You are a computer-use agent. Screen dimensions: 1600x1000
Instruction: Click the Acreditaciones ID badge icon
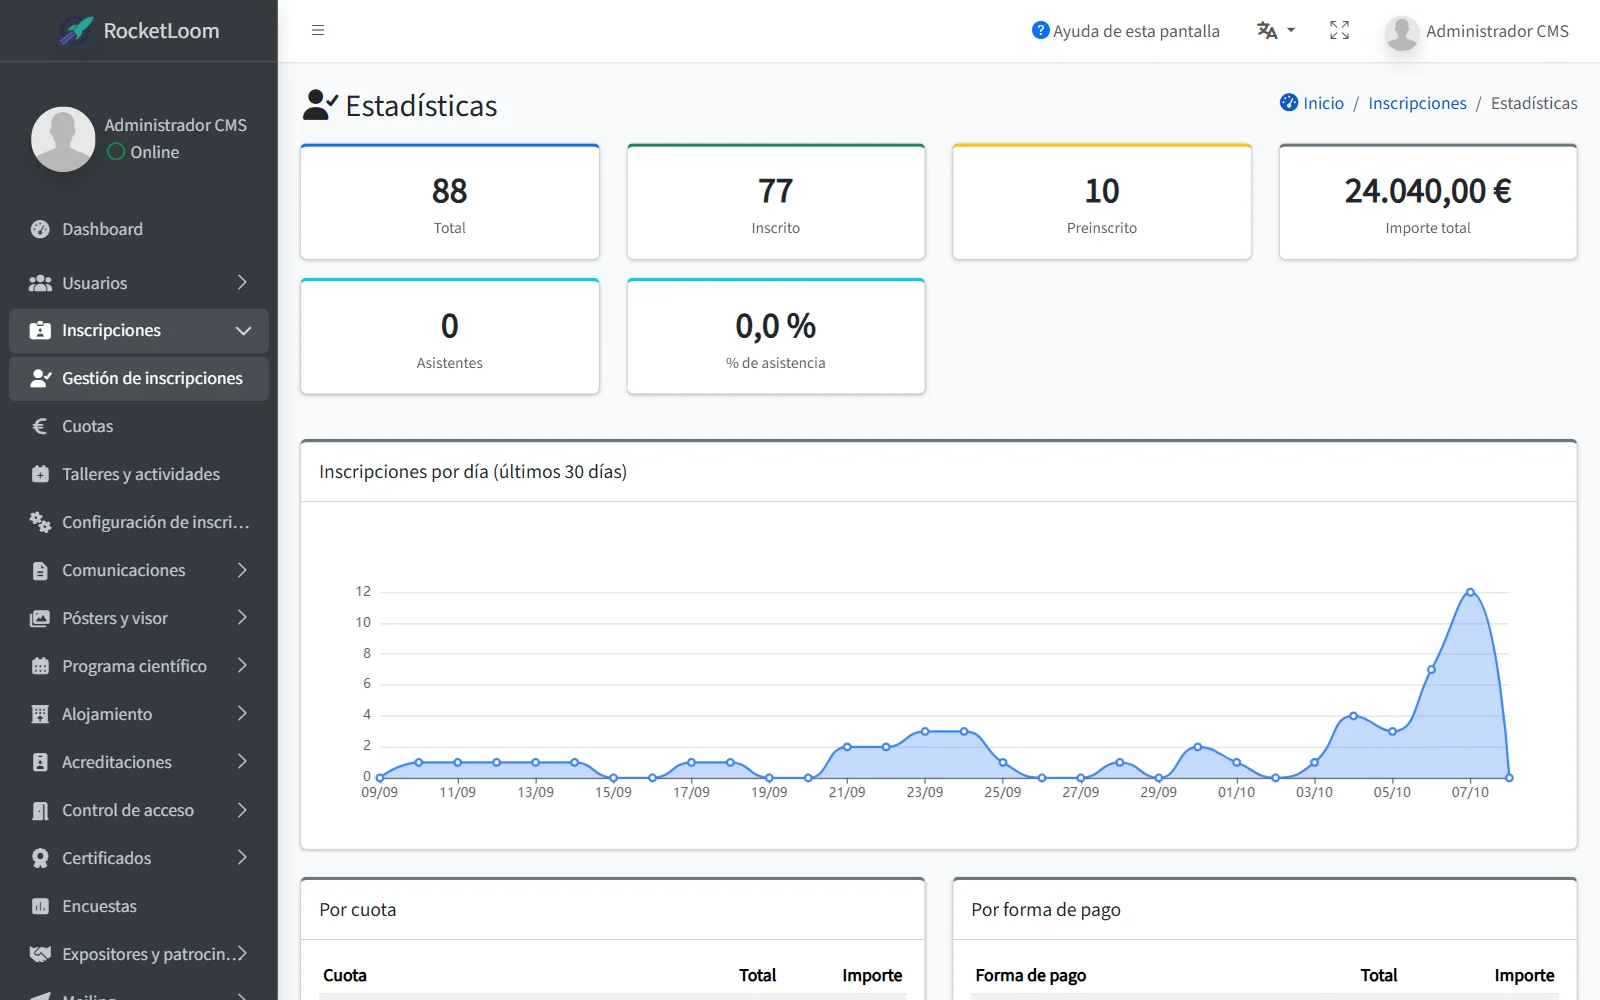(40, 762)
